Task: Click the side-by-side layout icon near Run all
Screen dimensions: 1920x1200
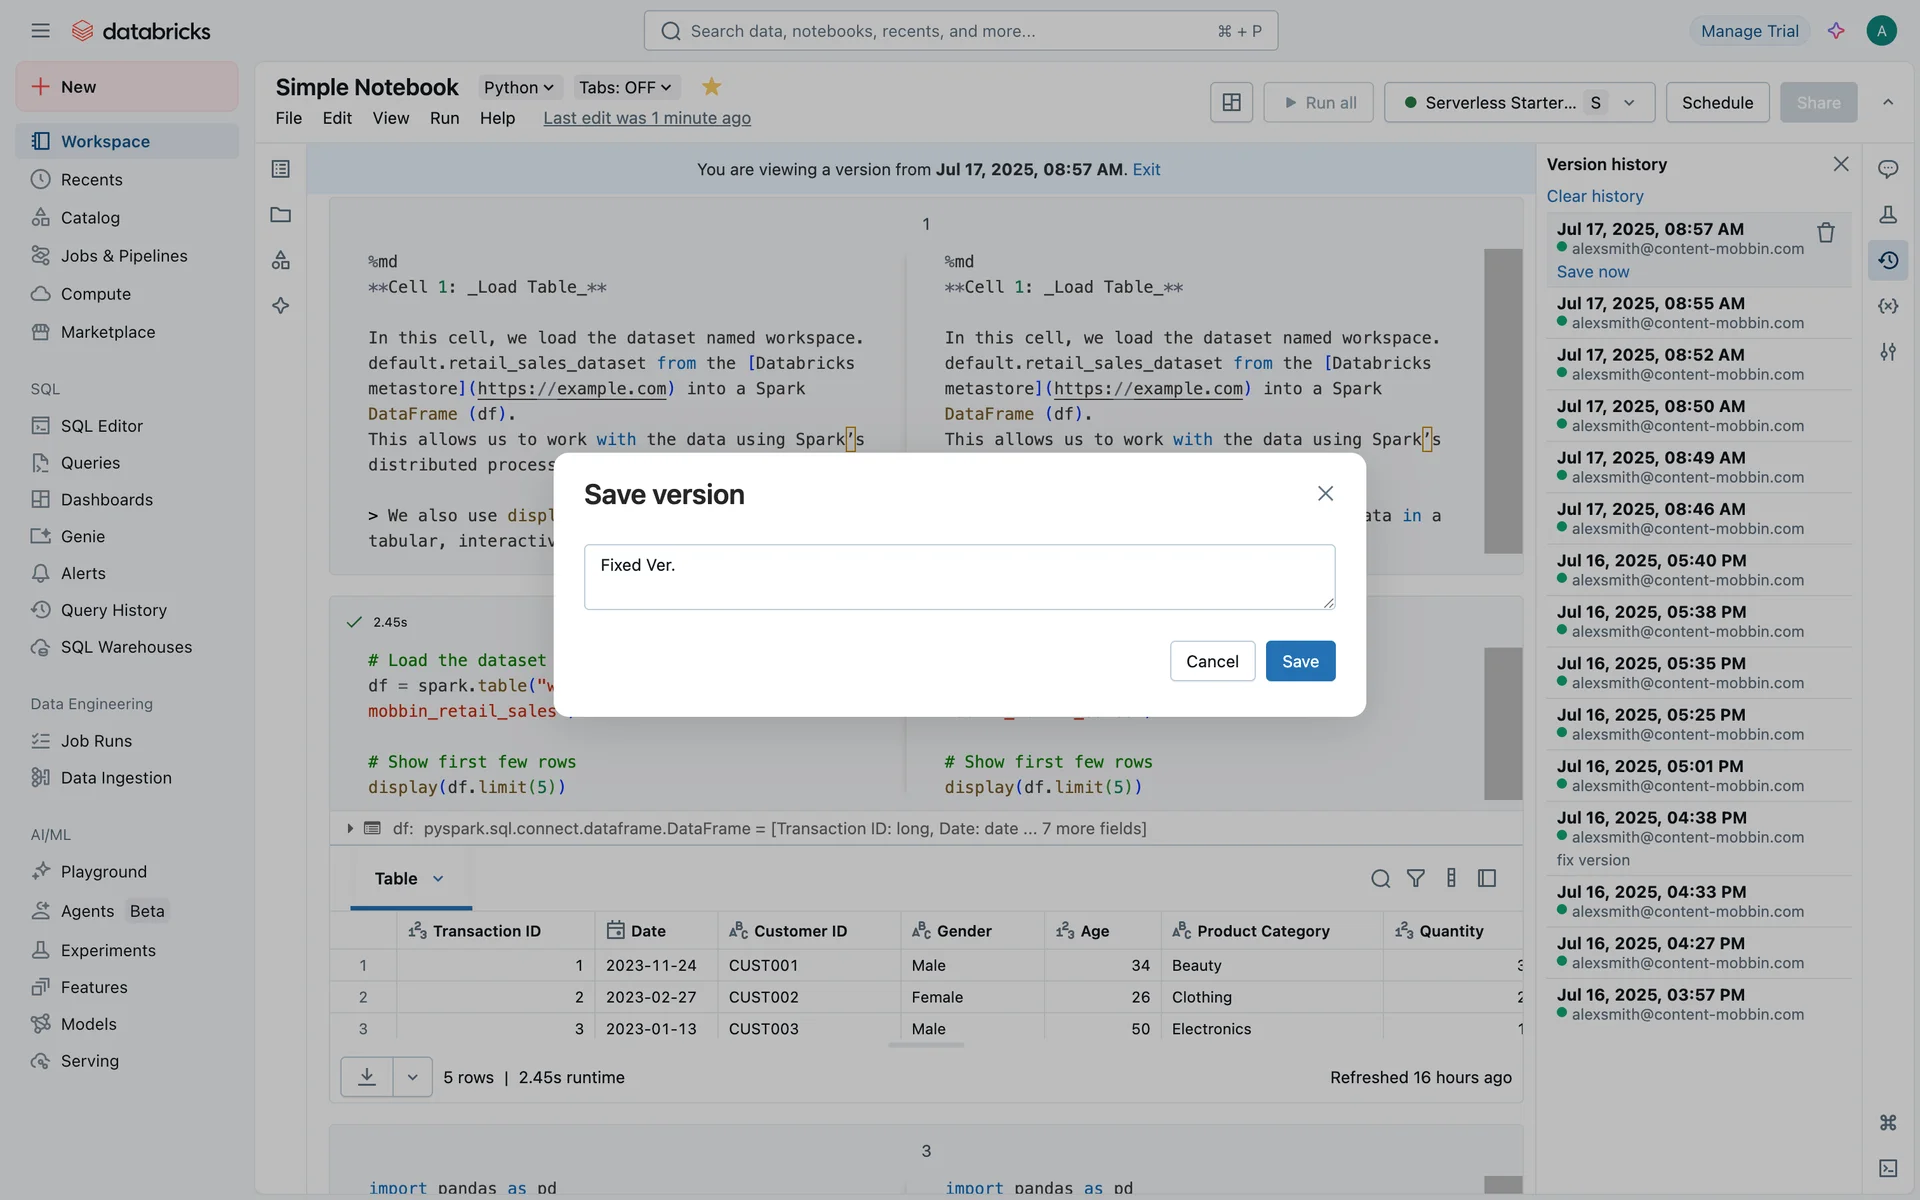Action: click(x=1231, y=102)
